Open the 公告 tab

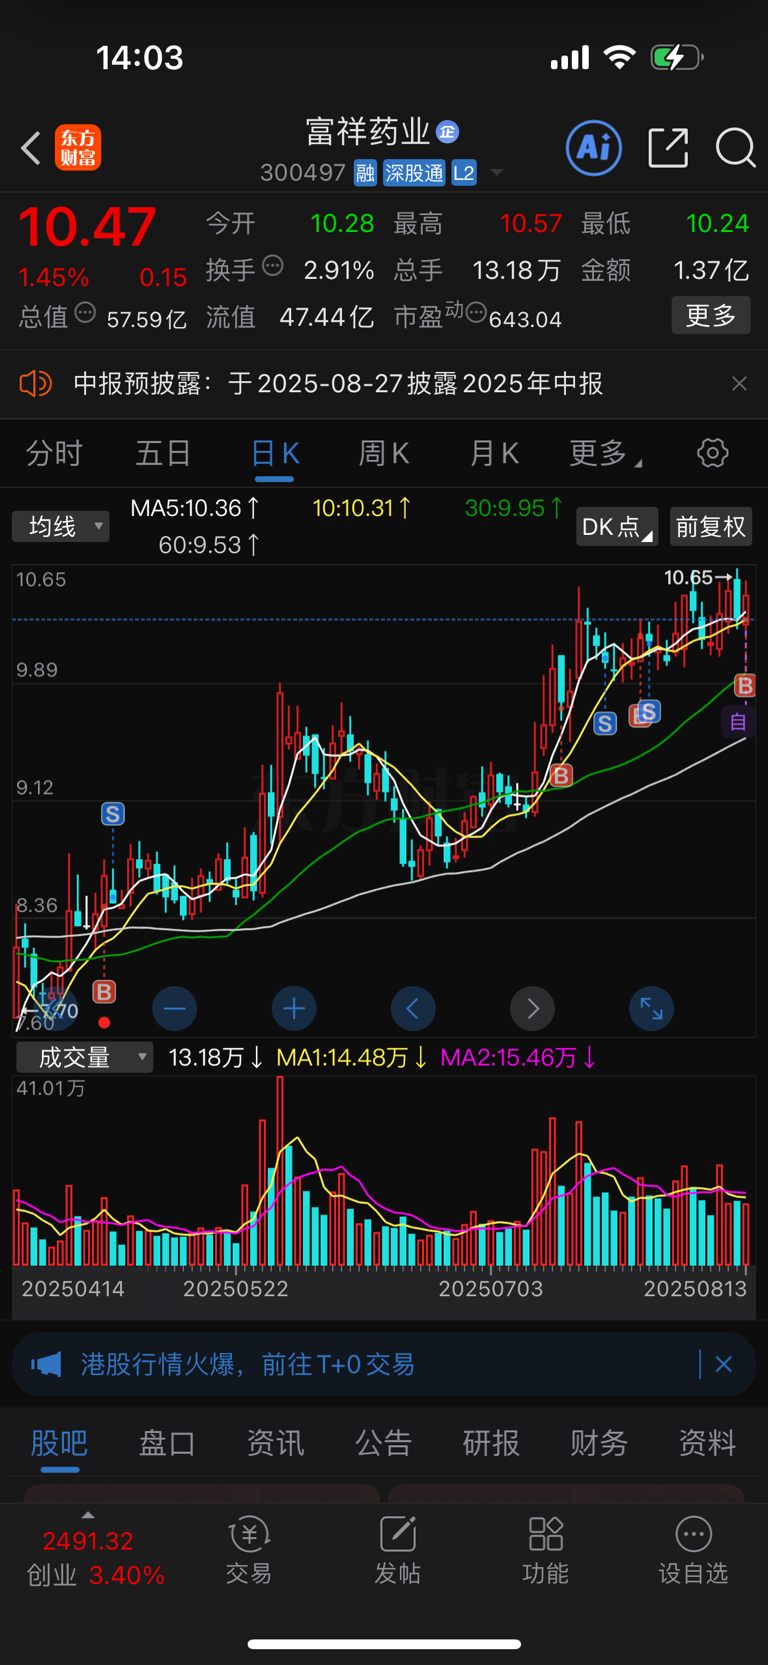(x=383, y=1443)
